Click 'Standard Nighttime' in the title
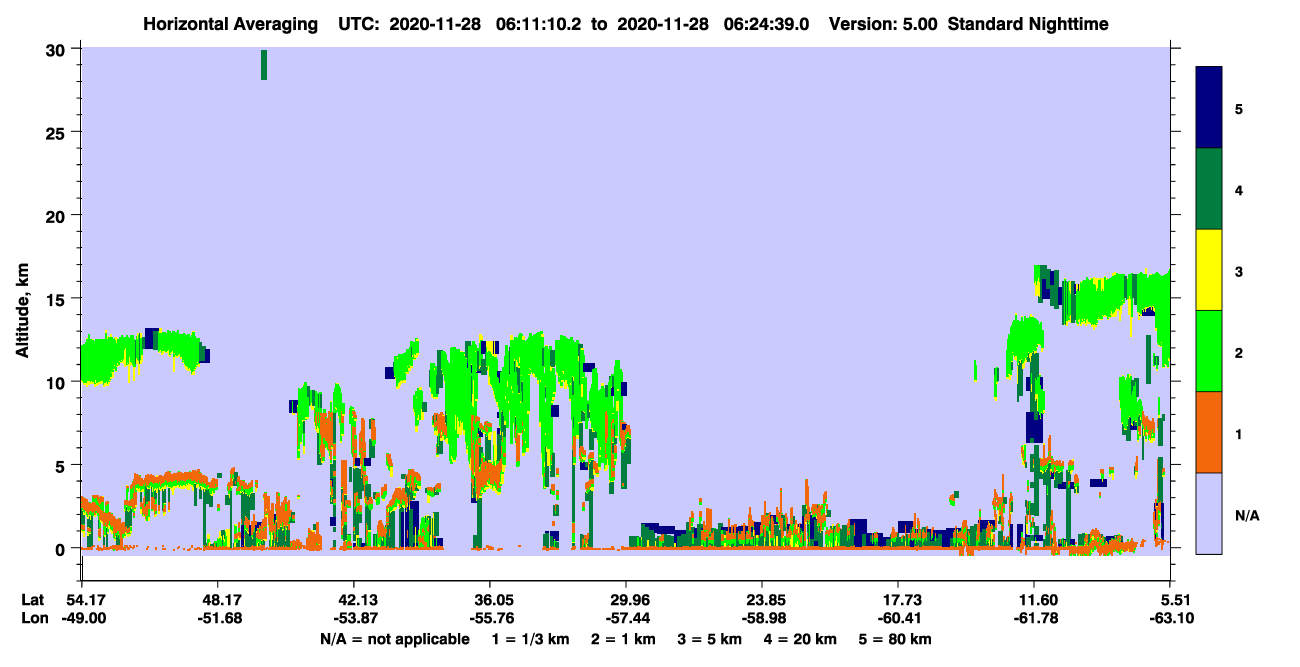1300x667 pixels. (x=1029, y=24)
